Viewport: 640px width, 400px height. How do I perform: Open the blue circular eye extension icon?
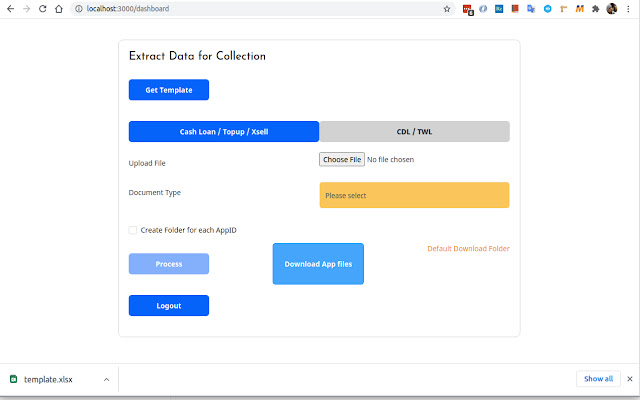click(547, 9)
